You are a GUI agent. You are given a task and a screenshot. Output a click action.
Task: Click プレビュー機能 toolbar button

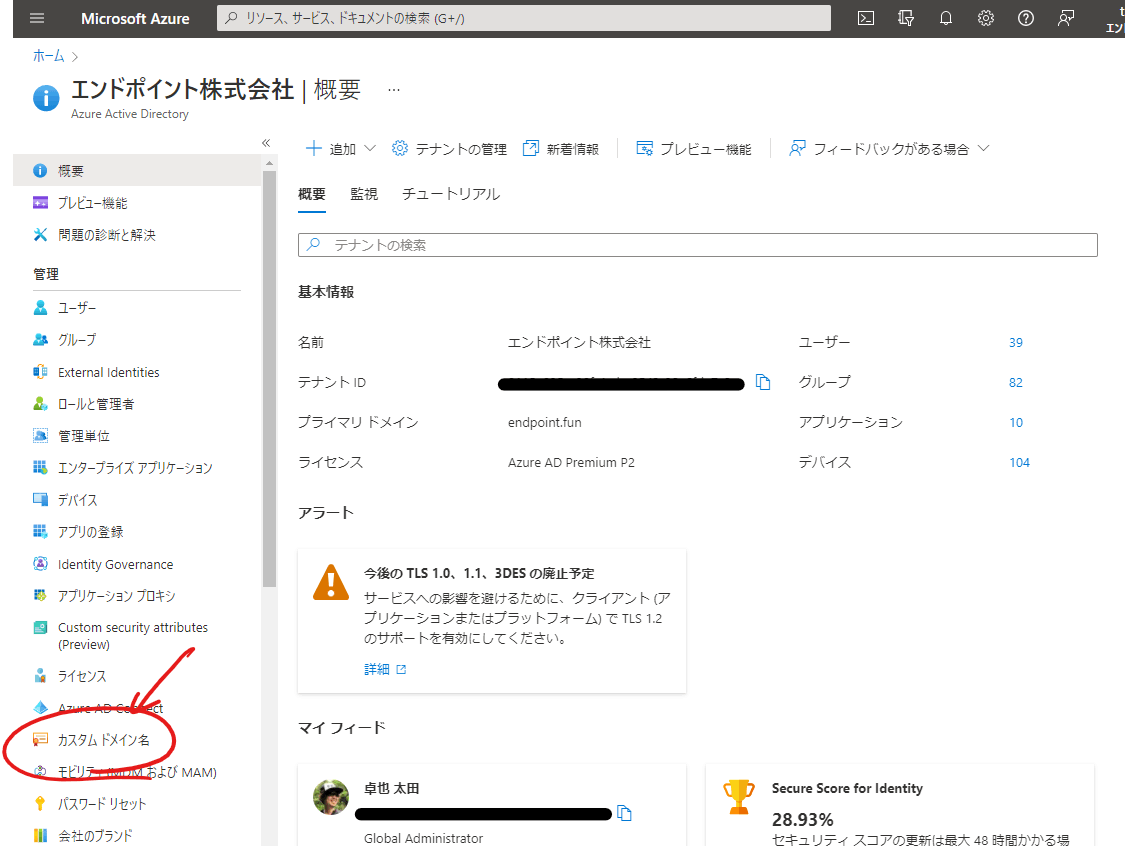tap(694, 149)
